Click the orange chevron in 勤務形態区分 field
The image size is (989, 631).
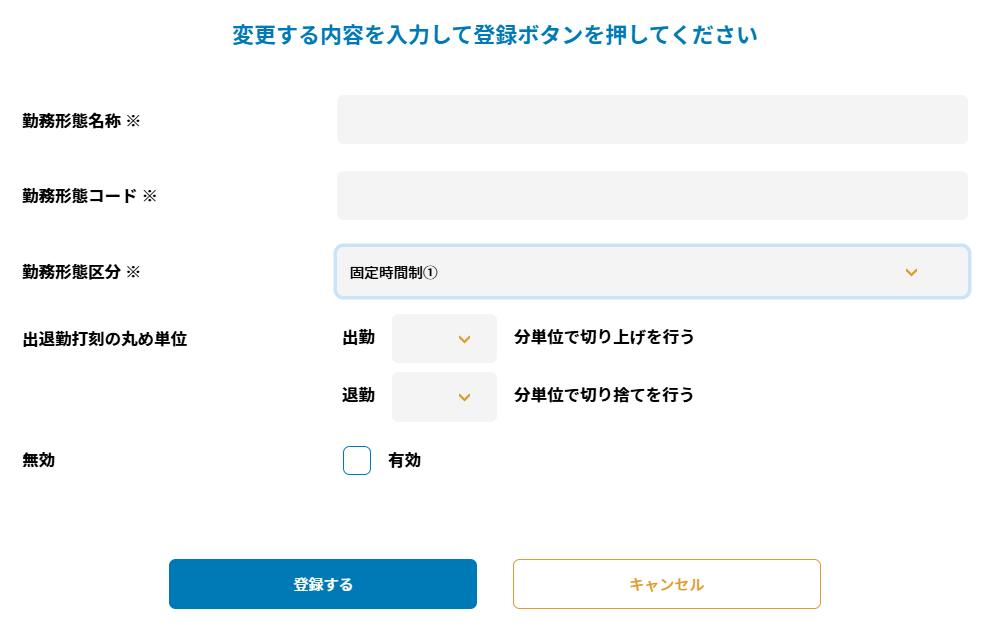pyautogui.click(x=911, y=272)
